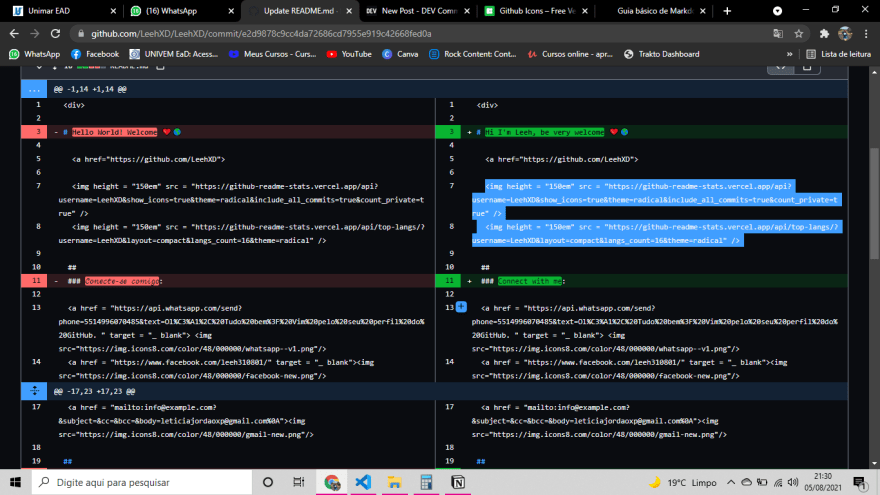The image size is (880, 495).
Task: Open the Chrome three-dot menu
Action: coord(866,34)
